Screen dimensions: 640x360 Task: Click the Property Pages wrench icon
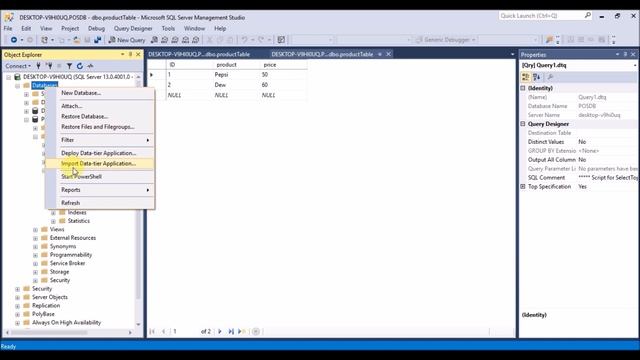[x=551, y=77]
